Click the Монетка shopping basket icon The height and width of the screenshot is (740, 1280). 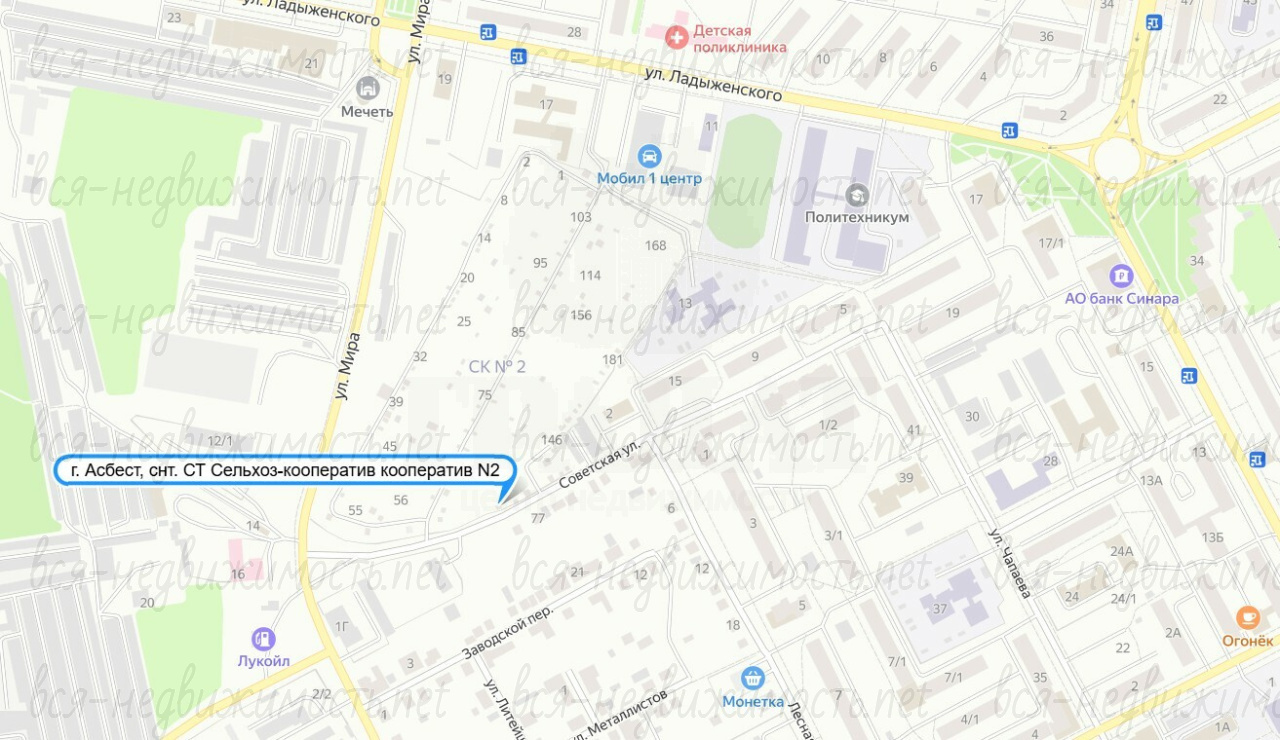click(752, 678)
